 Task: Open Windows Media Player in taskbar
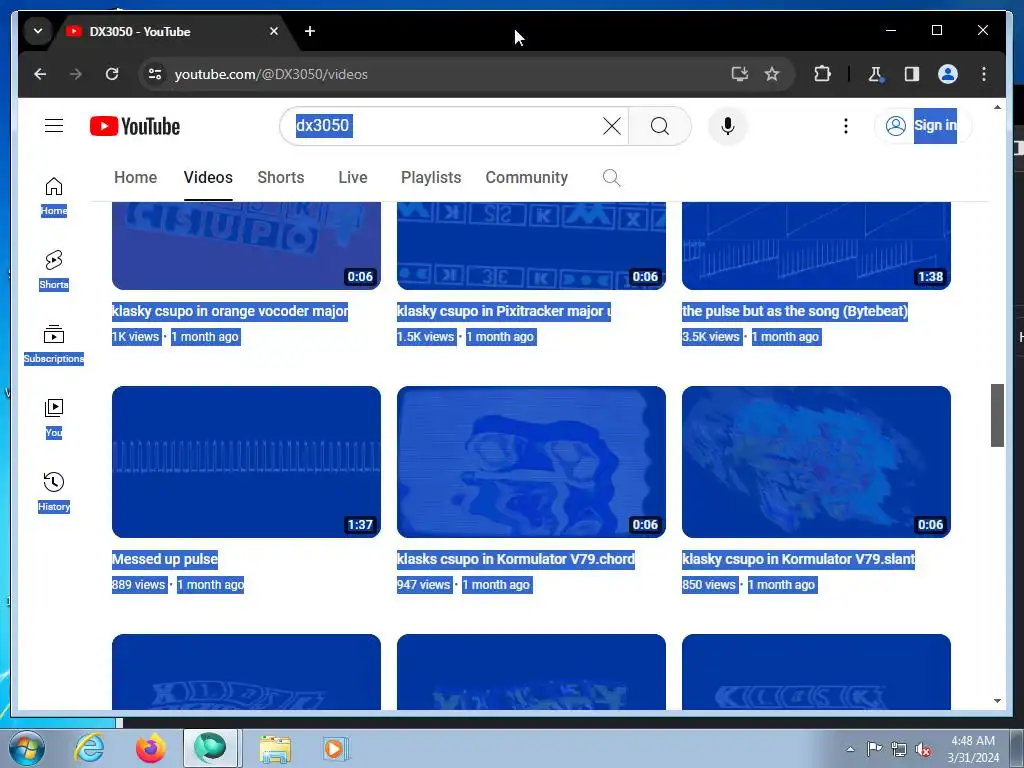click(336, 748)
